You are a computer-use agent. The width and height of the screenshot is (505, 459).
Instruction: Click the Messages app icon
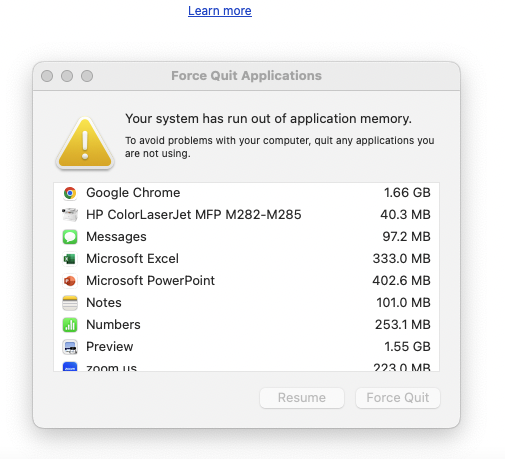(x=70, y=237)
